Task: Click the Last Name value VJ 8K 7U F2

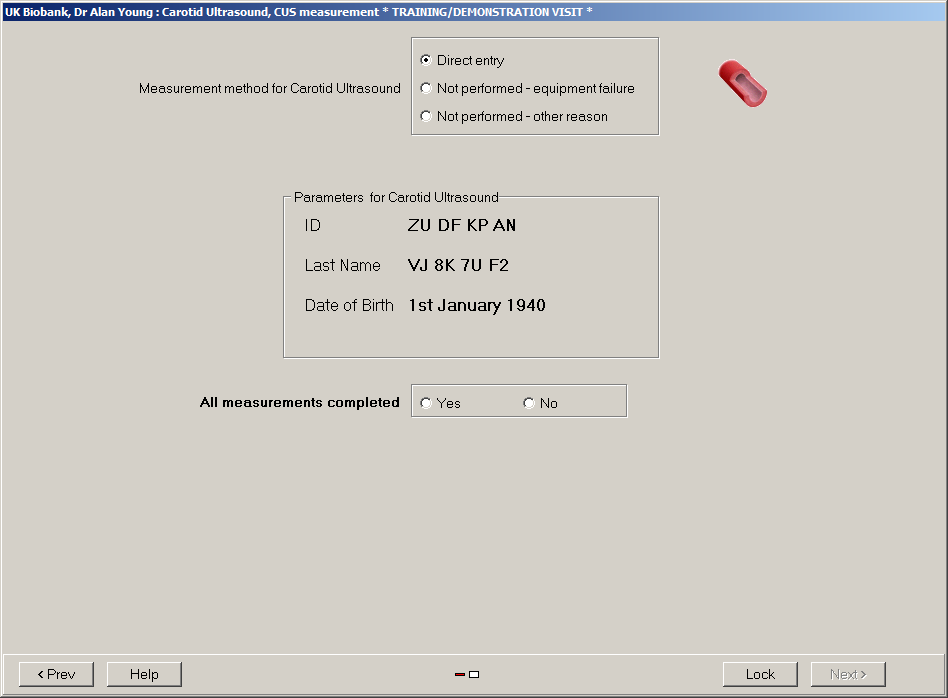Action: pyautogui.click(x=458, y=265)
